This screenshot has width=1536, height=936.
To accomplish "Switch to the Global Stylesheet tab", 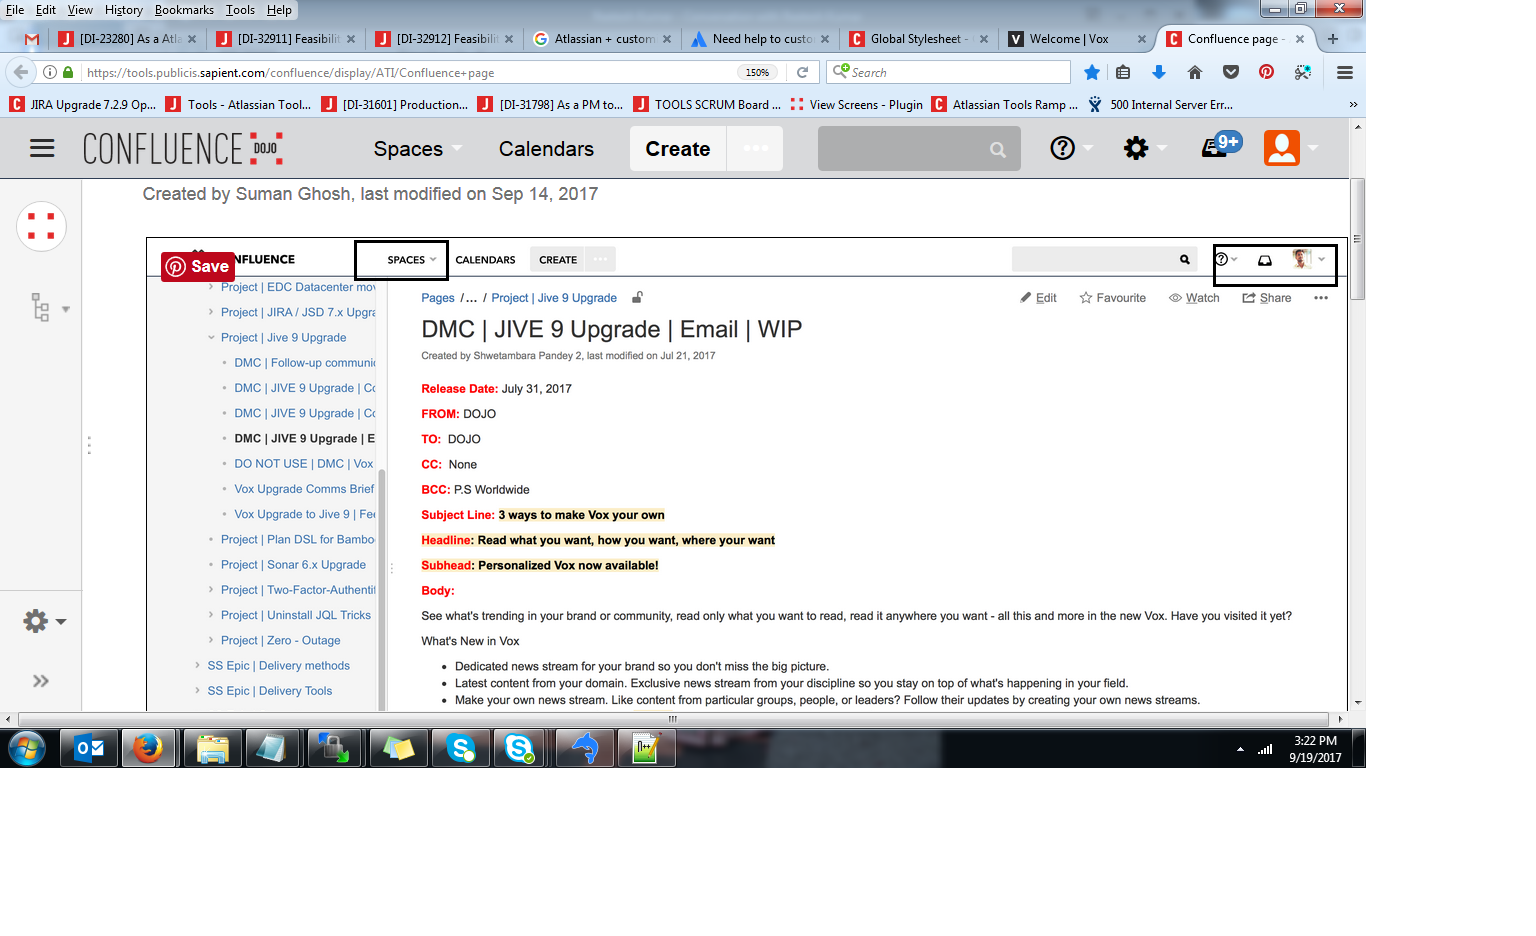I will [919, 39].
